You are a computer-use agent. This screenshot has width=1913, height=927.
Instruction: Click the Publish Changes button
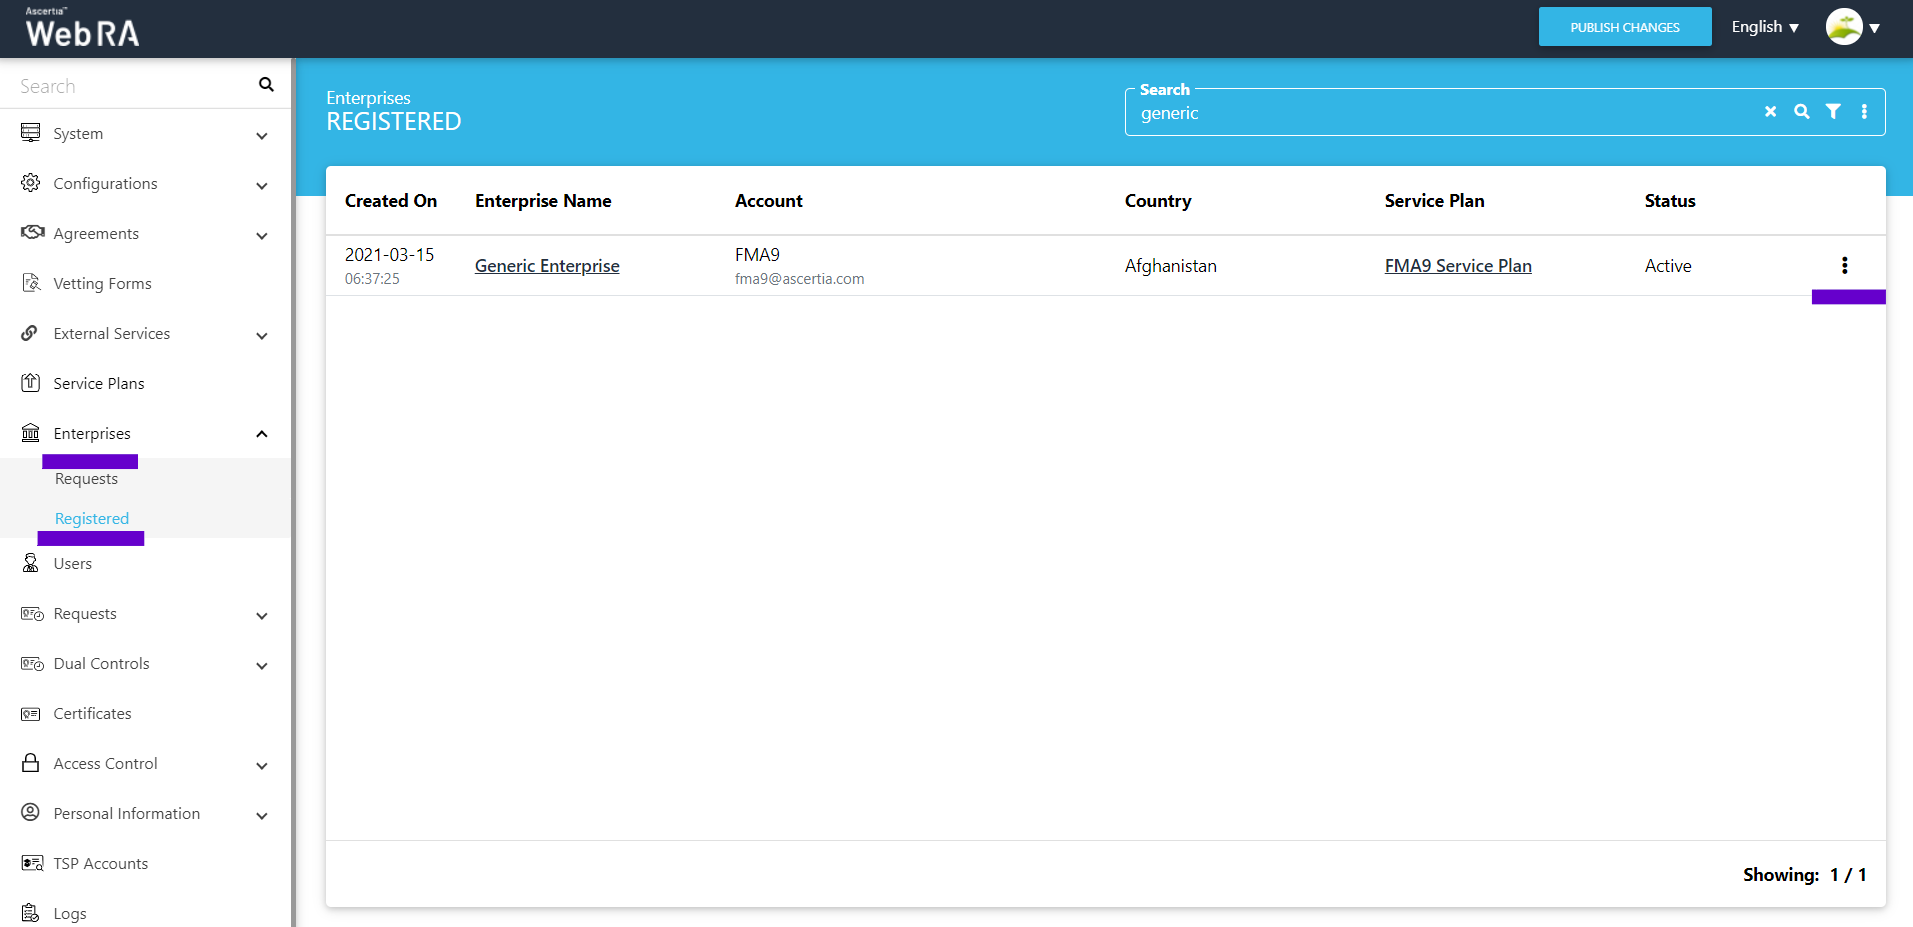(1624, 27)
